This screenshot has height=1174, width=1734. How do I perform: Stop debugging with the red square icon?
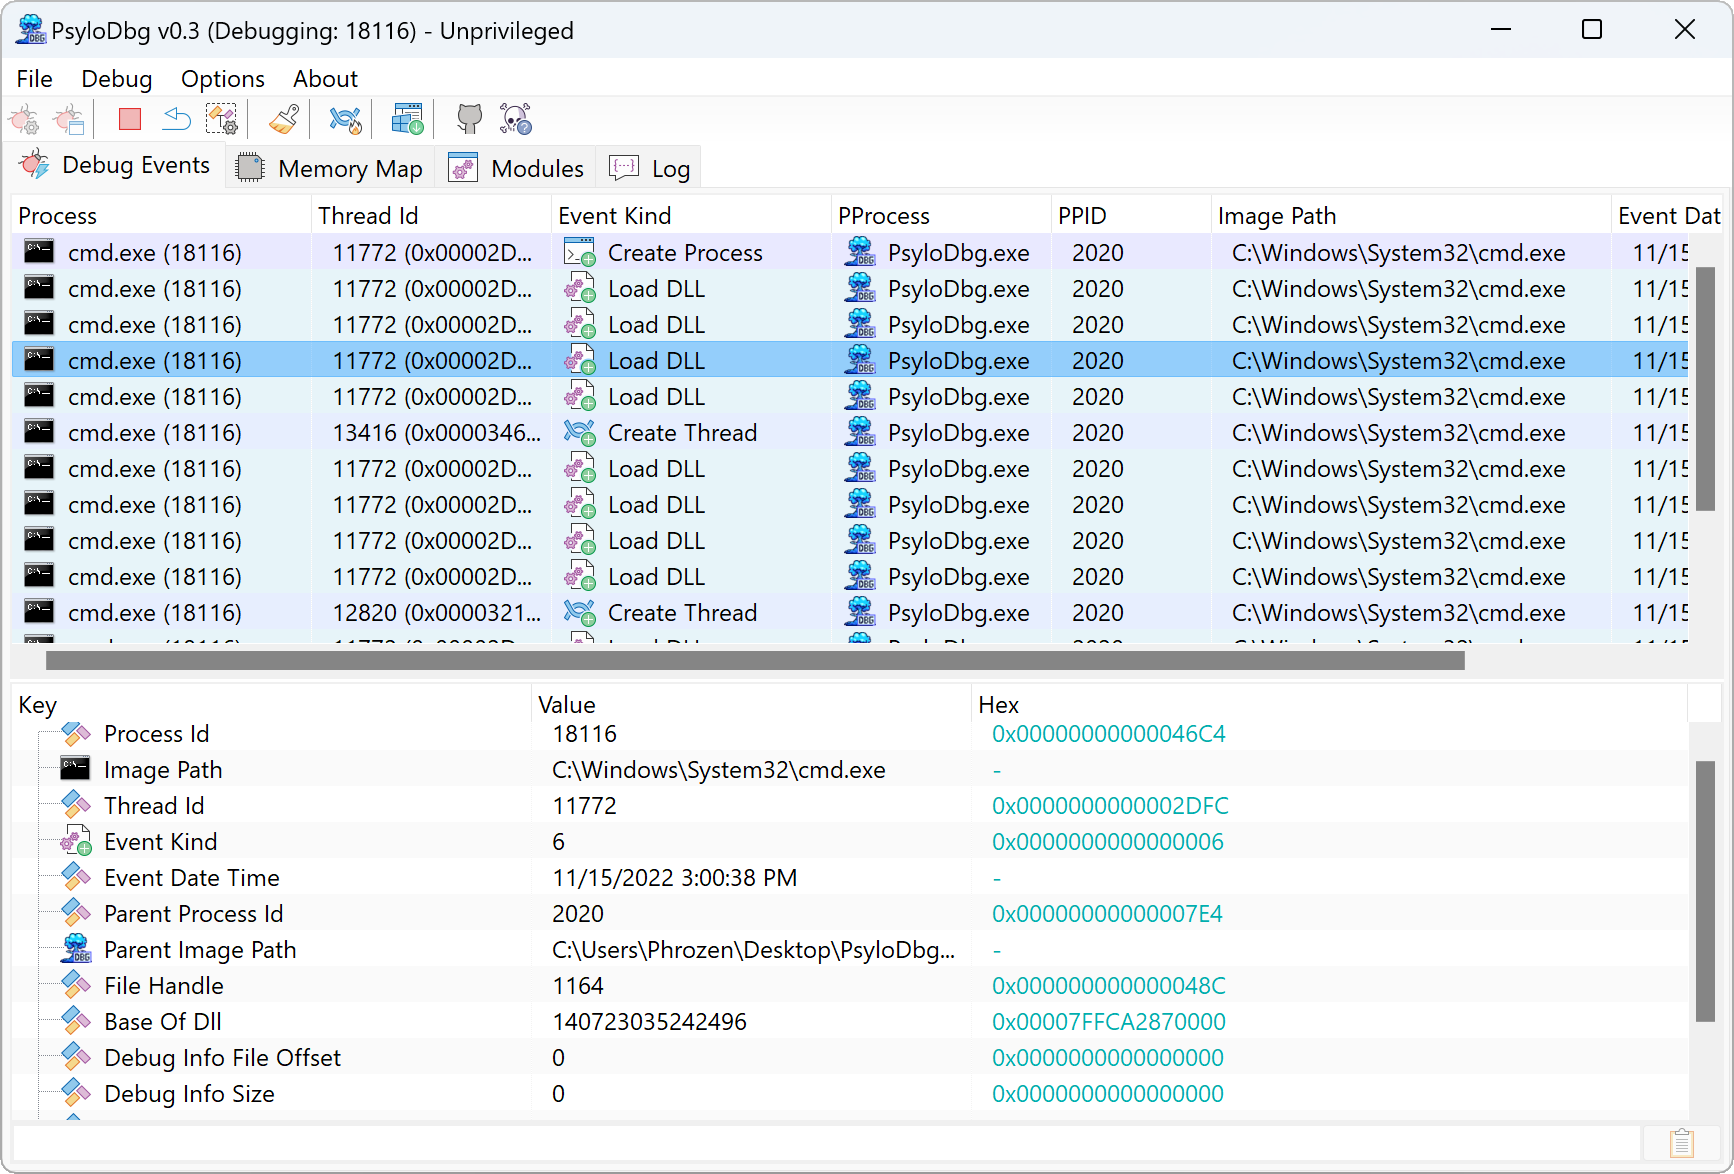coord(130,119)
